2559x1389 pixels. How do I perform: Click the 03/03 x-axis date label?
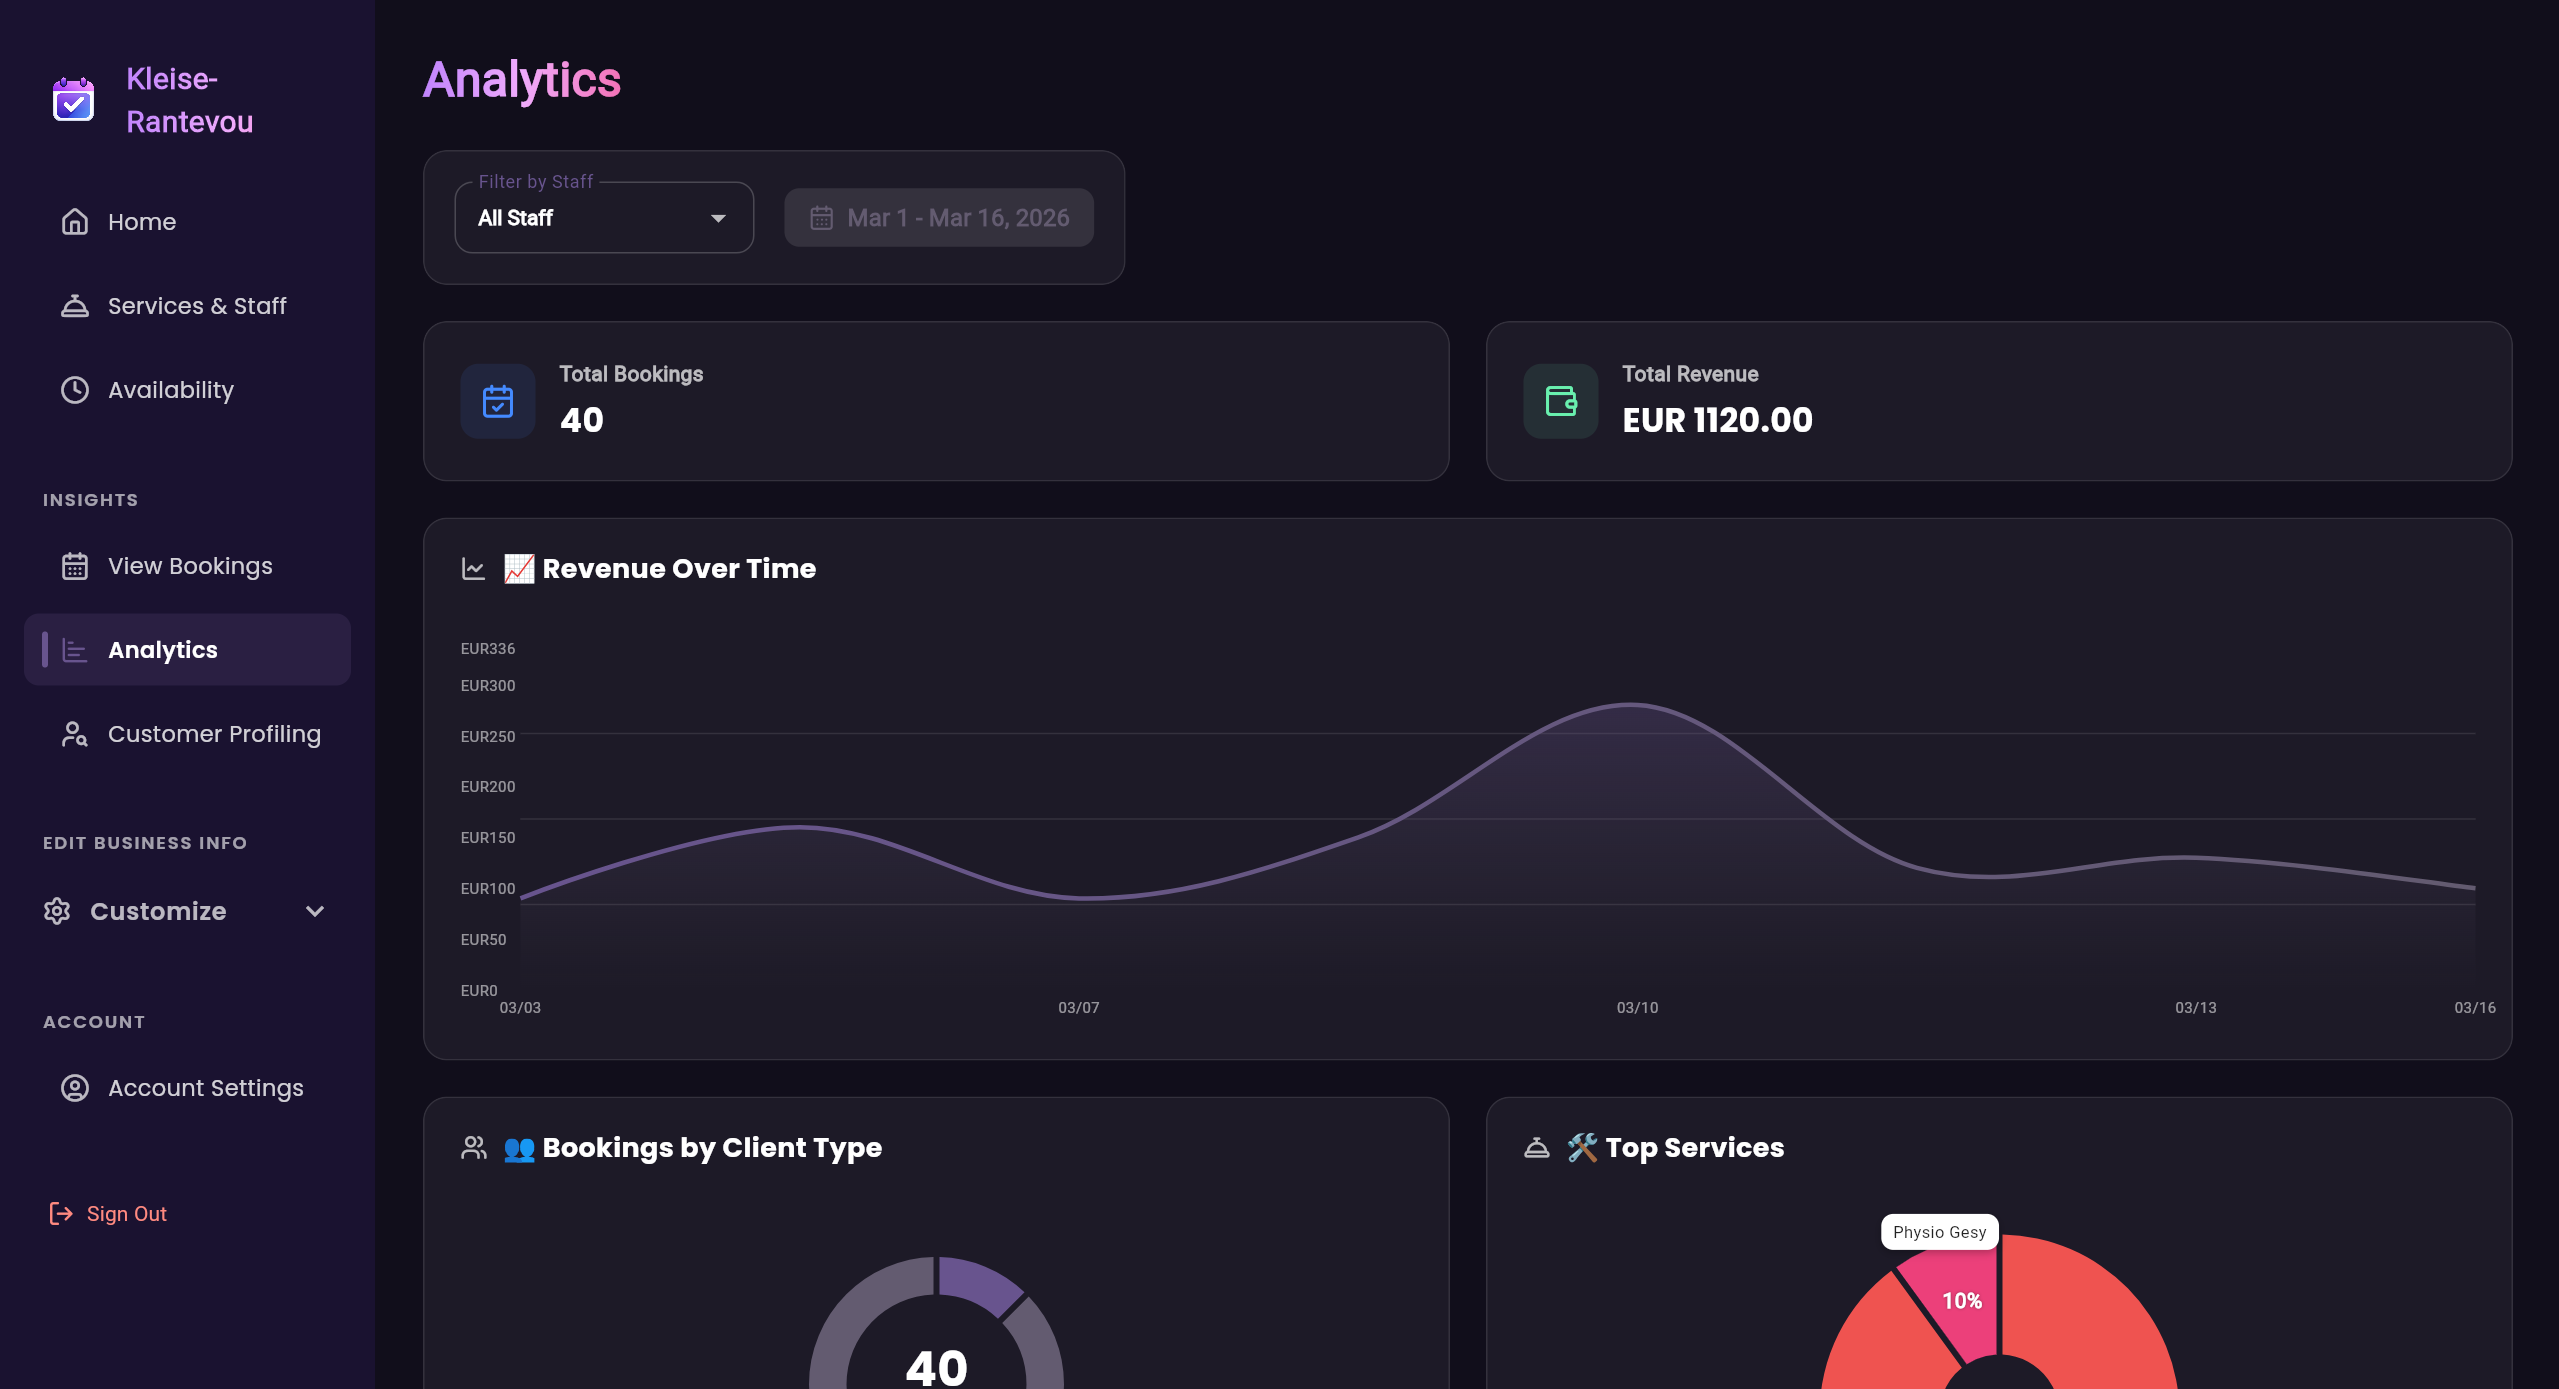(x=520, y=1008)
